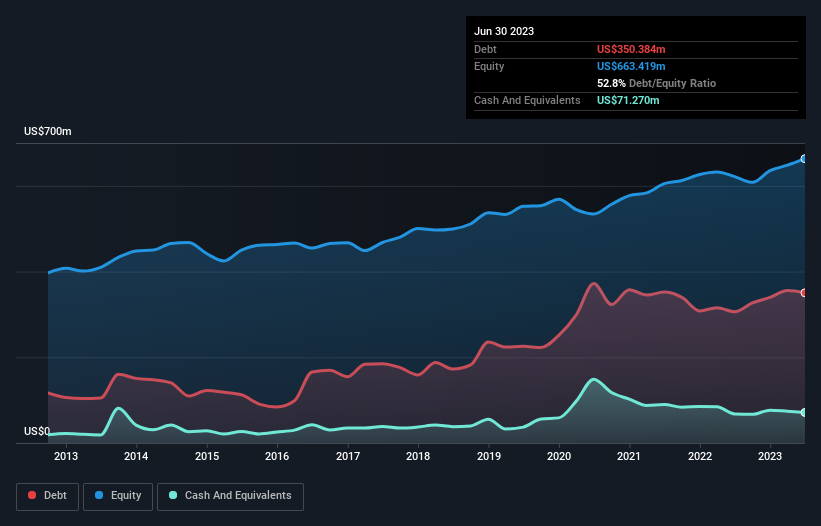Viewport: 821px width, 526px height.
Task: Click the US$700m y-axis label
Action: pos(48,131)
